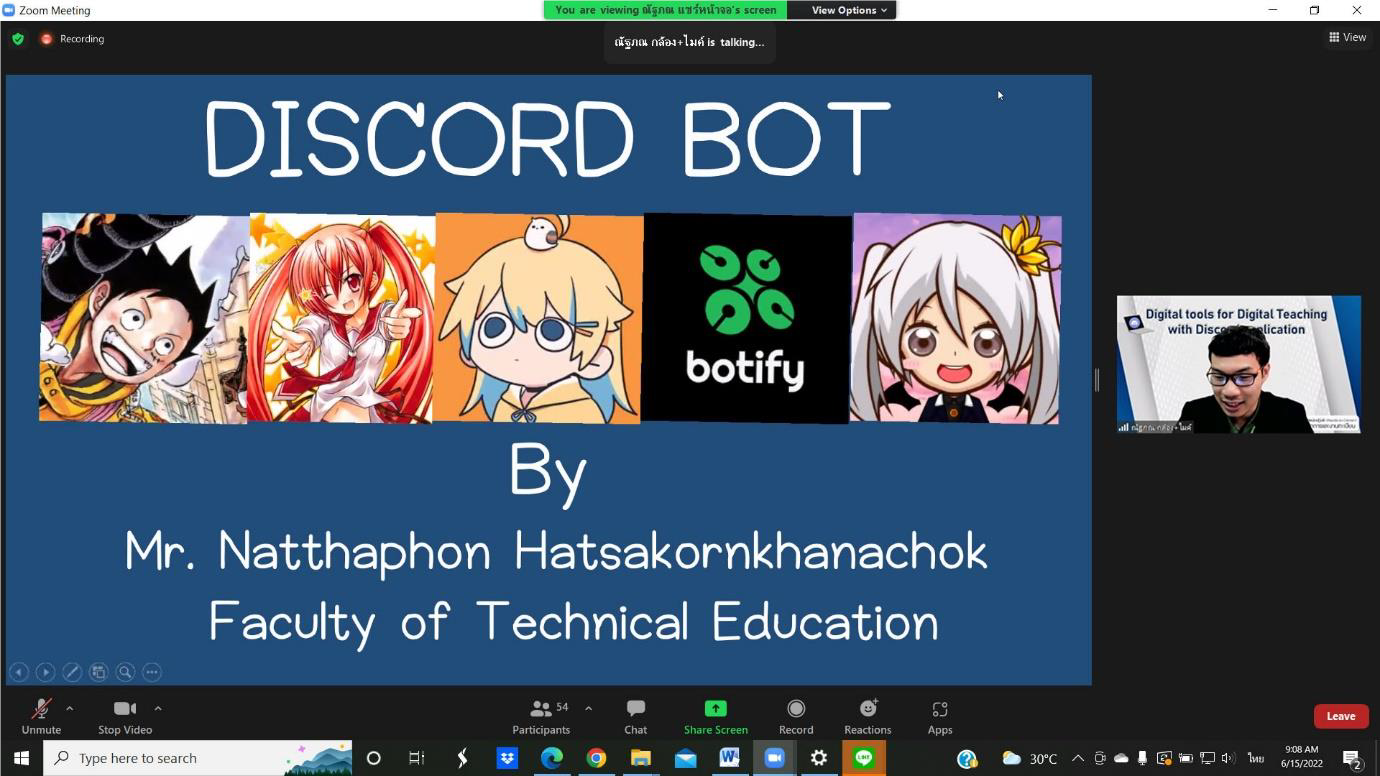Open Dropbox from taskbar
The image size is (1380, 776).
tap(507, 758)
